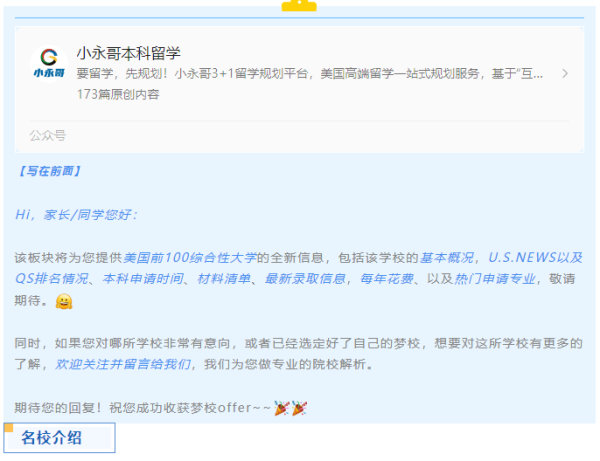The height and width of the screenshot is (461, 600).
Task: Click the 小永哥 account logo avatar
Action: (49, 64)
